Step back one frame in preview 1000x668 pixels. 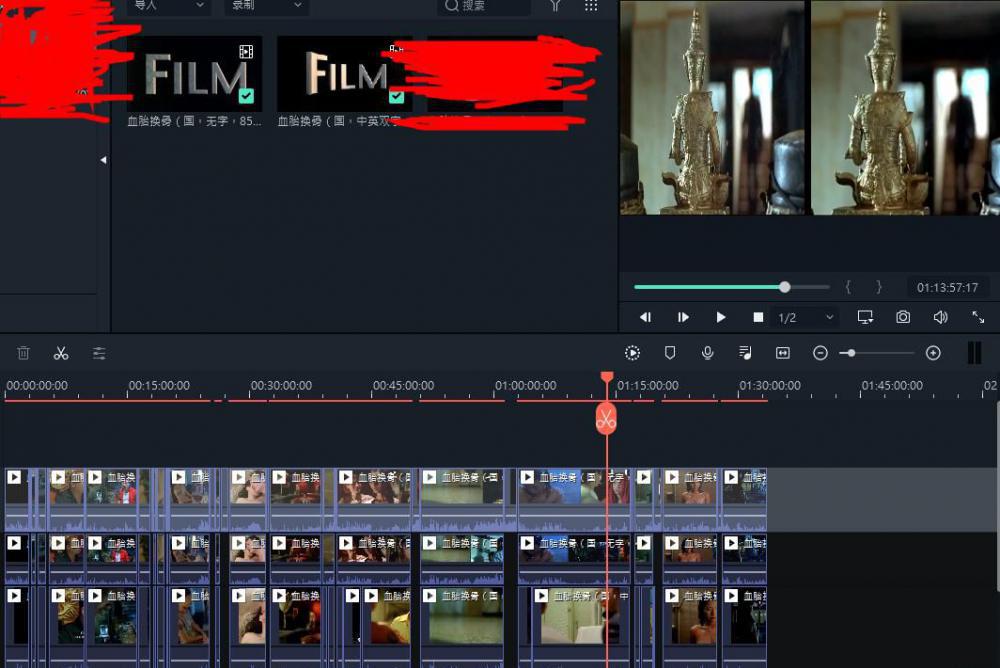pos(645,317)
